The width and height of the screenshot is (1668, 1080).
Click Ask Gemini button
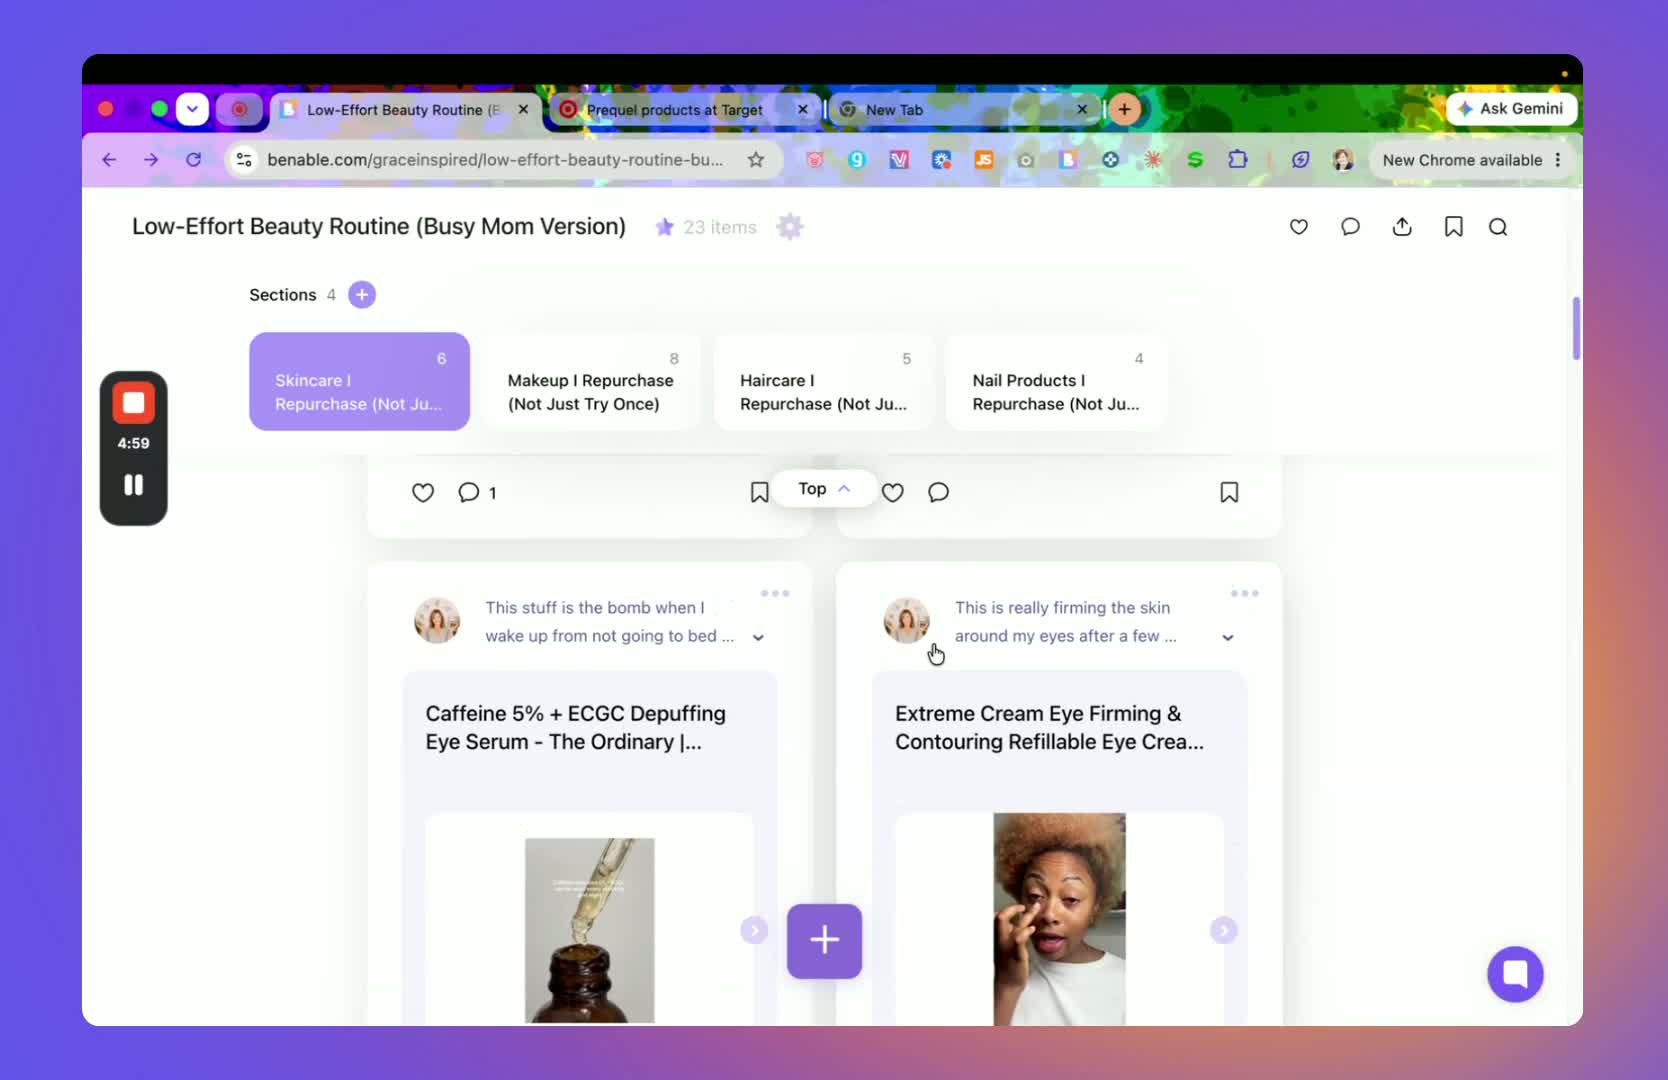[x=1511, y=108]
